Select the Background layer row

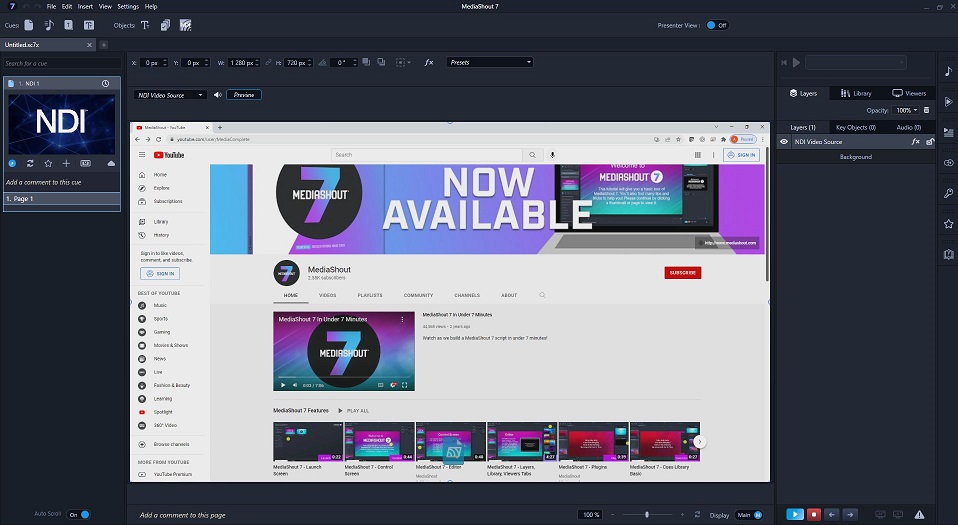855,157
